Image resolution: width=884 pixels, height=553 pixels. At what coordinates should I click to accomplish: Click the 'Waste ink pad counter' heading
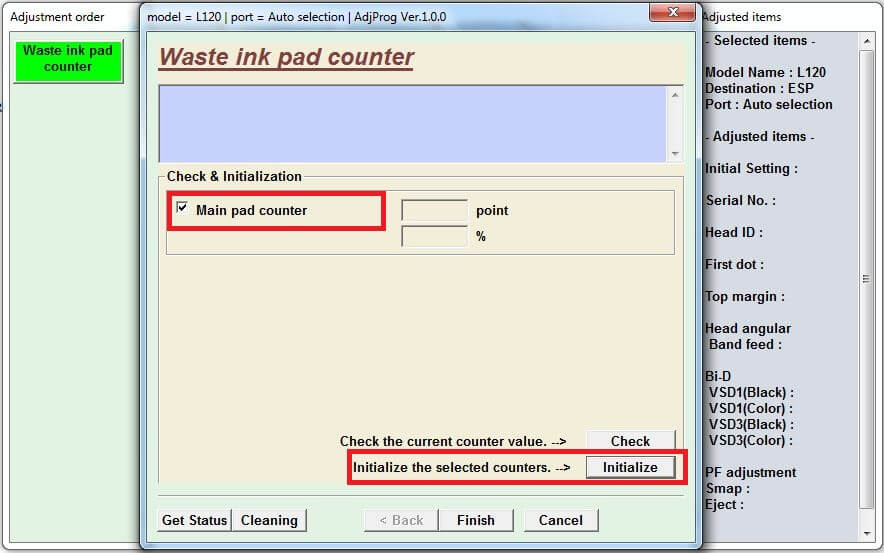point(286,57)
